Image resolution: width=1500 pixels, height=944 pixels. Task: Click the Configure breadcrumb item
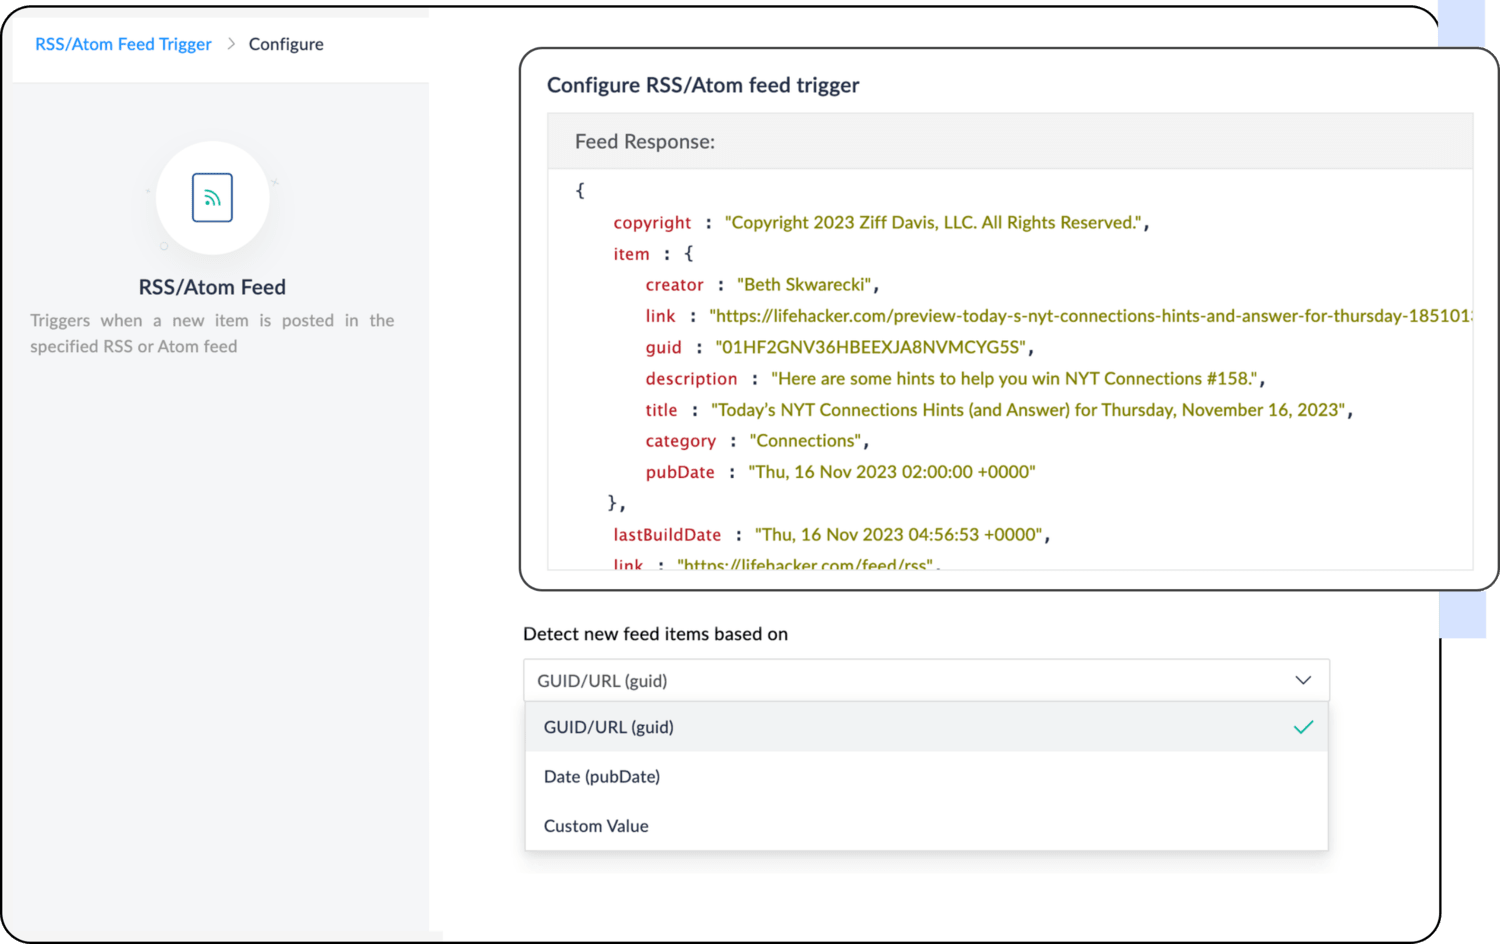286,44
